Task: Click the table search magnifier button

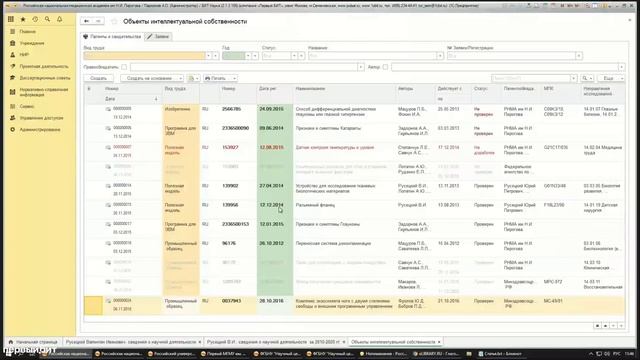Action: [x=587, y=78]
